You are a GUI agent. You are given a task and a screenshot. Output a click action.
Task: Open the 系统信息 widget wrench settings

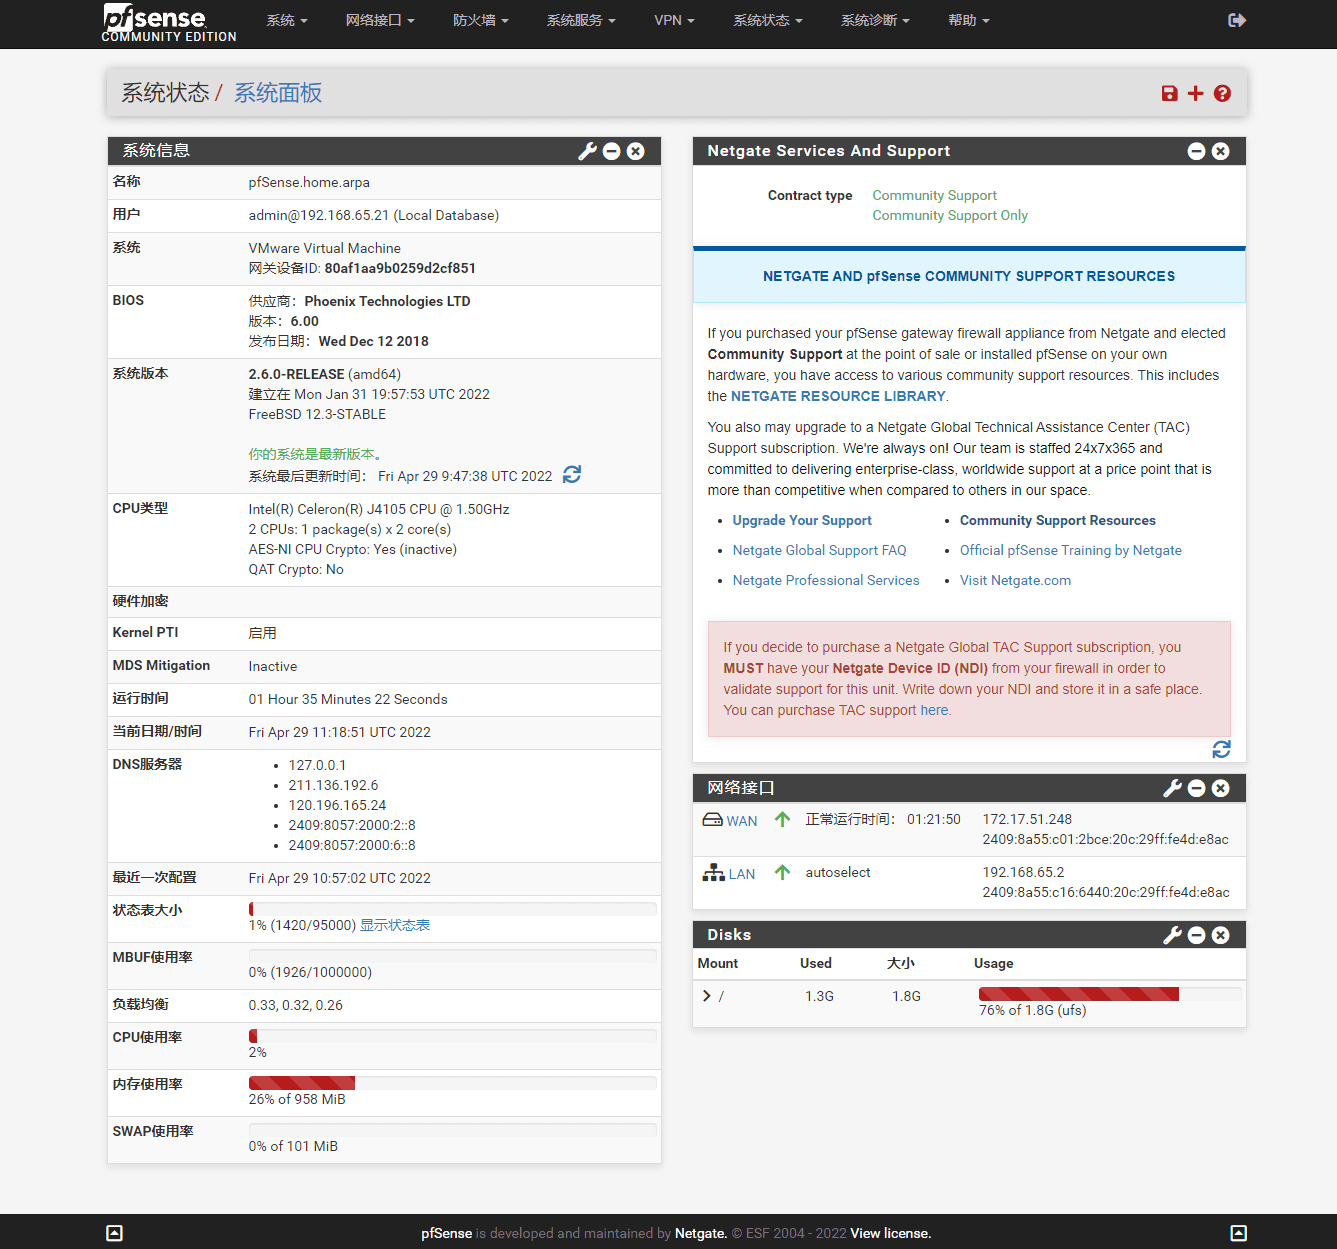587,151
